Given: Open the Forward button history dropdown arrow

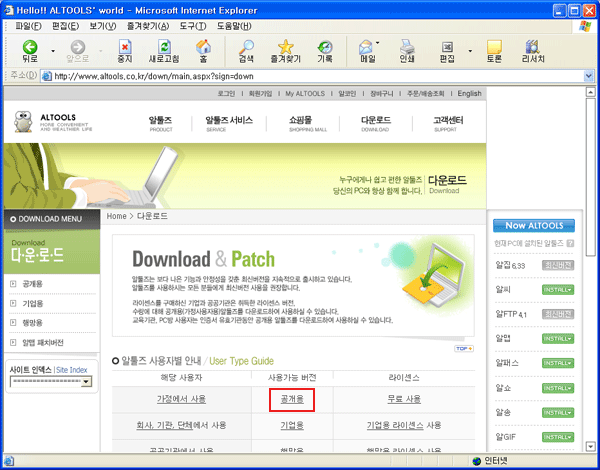Looking at the screenshot, I should coord(101,51).
